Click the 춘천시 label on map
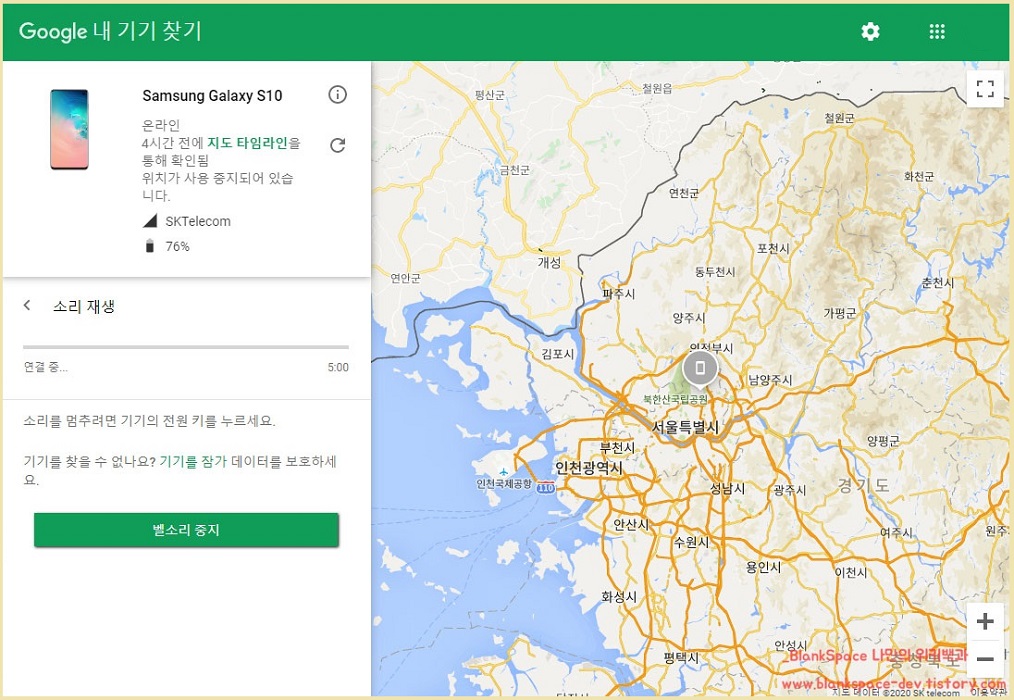 938,283
